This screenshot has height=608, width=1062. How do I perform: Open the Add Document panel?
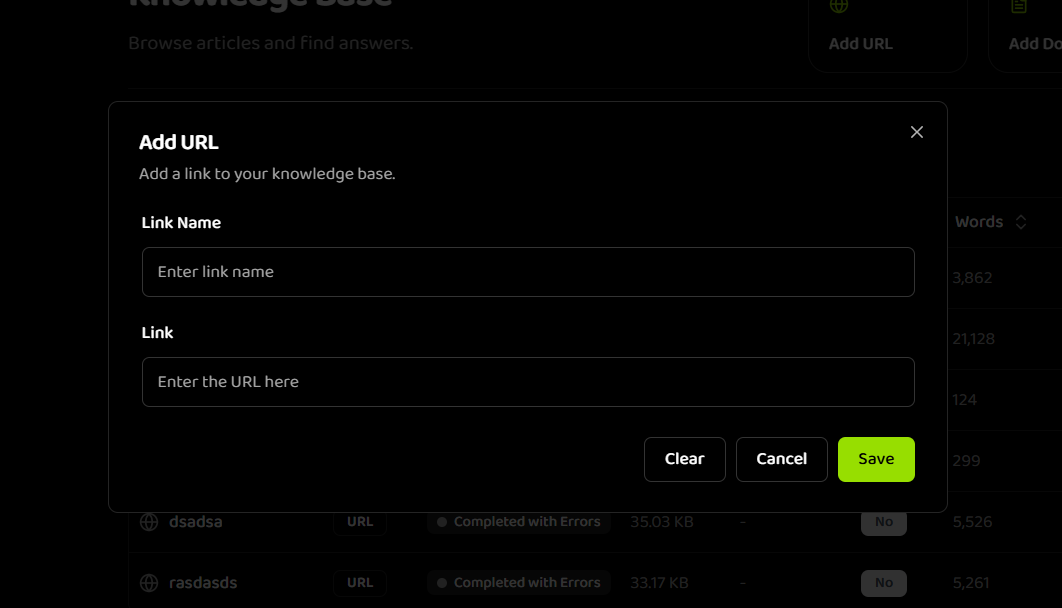(1035, 30)
